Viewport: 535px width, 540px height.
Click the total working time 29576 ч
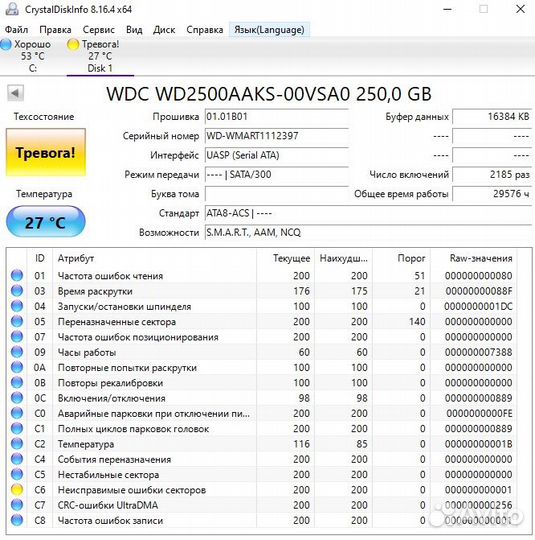tap(492, 194)
